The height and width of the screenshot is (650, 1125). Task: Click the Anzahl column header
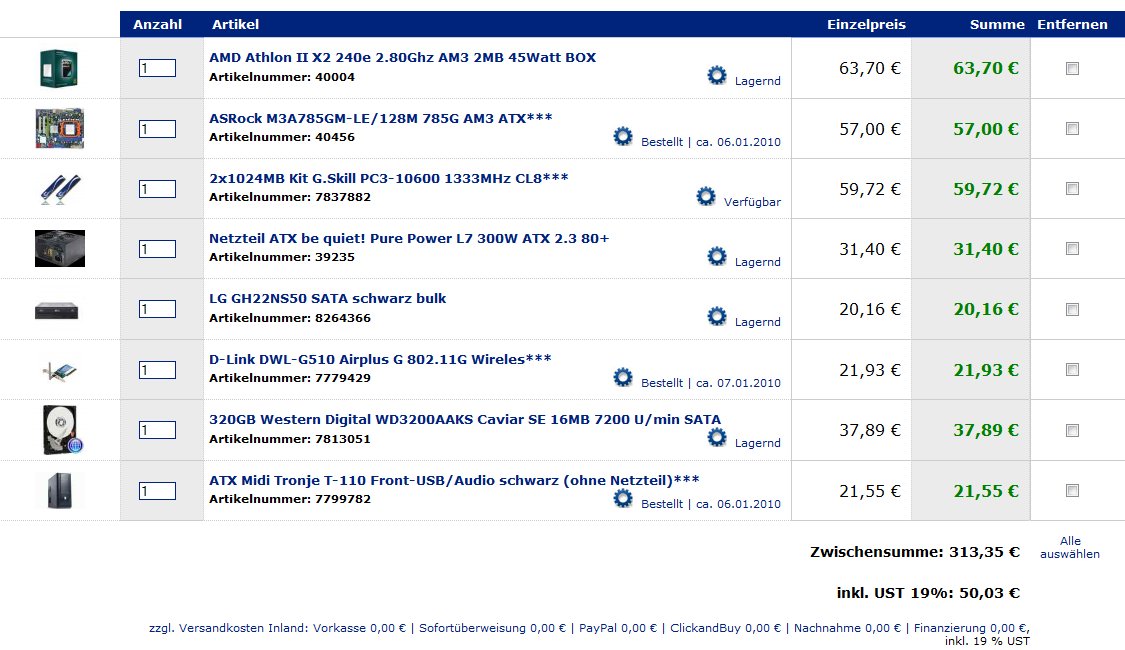click(x=158, y=24)
